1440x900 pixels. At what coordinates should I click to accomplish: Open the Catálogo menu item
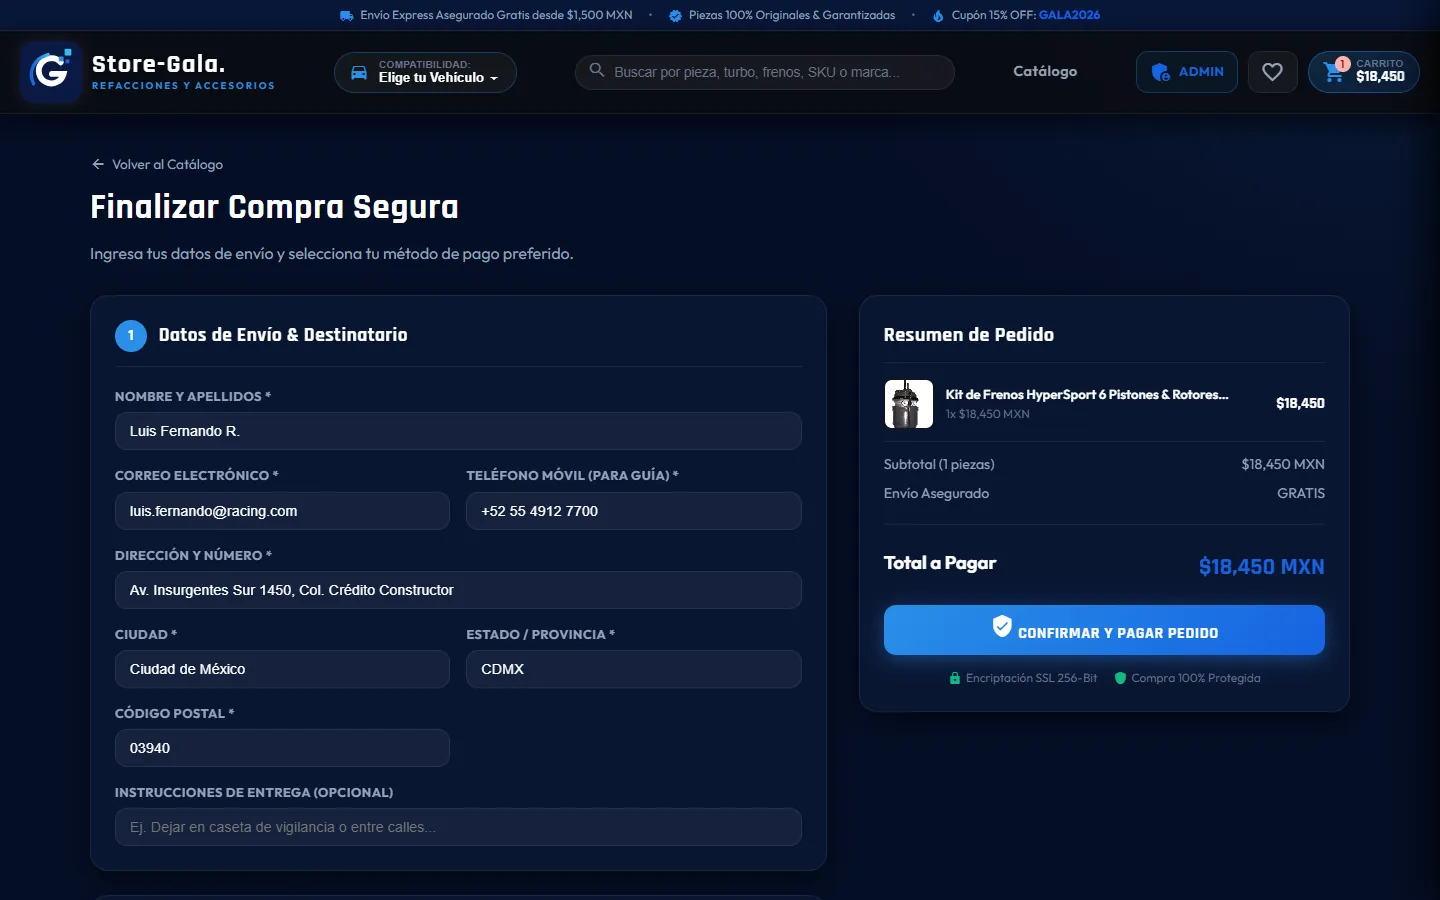tap(1045, 71)
